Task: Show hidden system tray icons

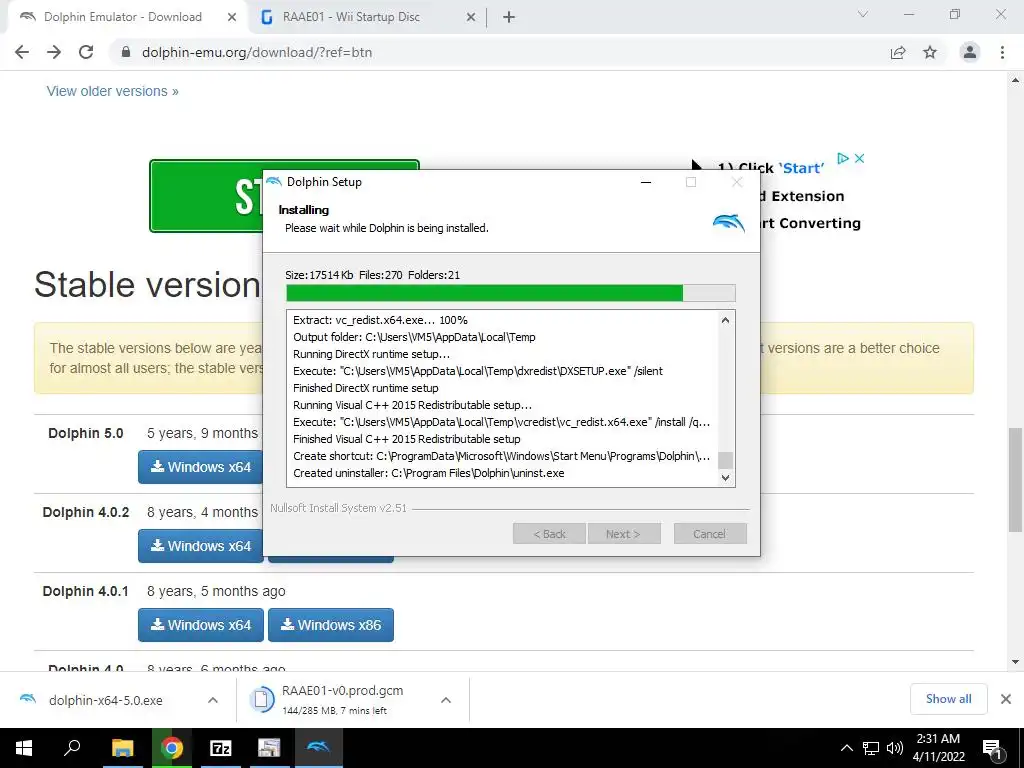Action: tap(846, 748)
